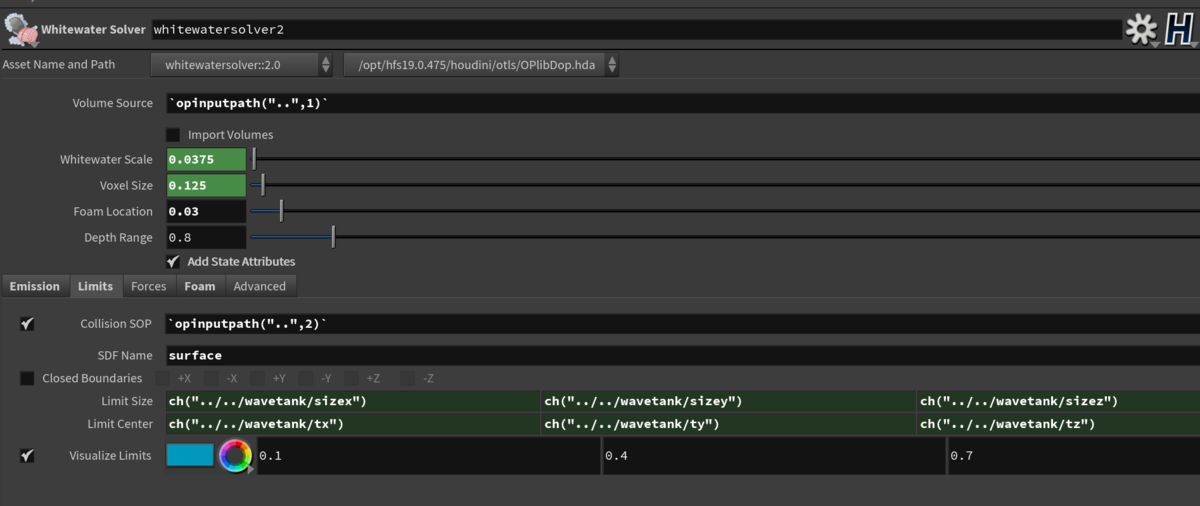This screenshot has height=506, width=1200.
Task: Click the Depth Range value 0.8
Action: pos(206,237)
